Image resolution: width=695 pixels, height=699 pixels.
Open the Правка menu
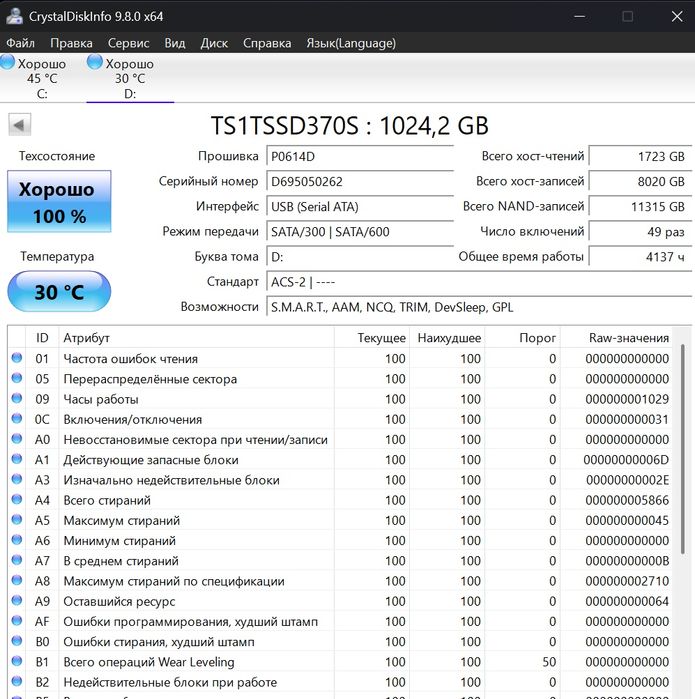(71, 43)
